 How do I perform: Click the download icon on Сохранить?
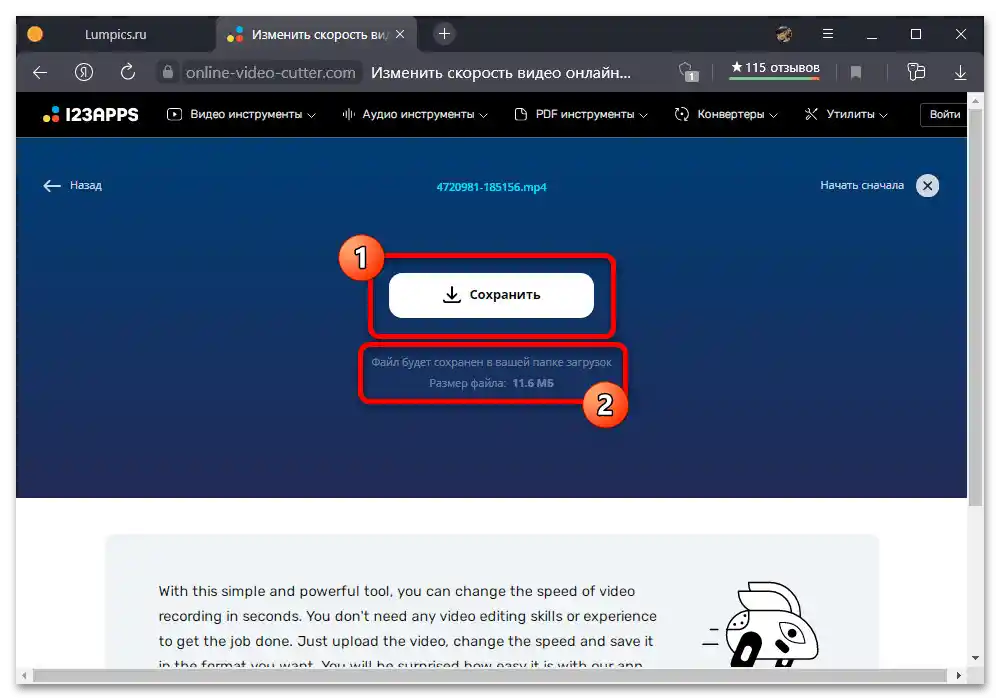[452, 295]
